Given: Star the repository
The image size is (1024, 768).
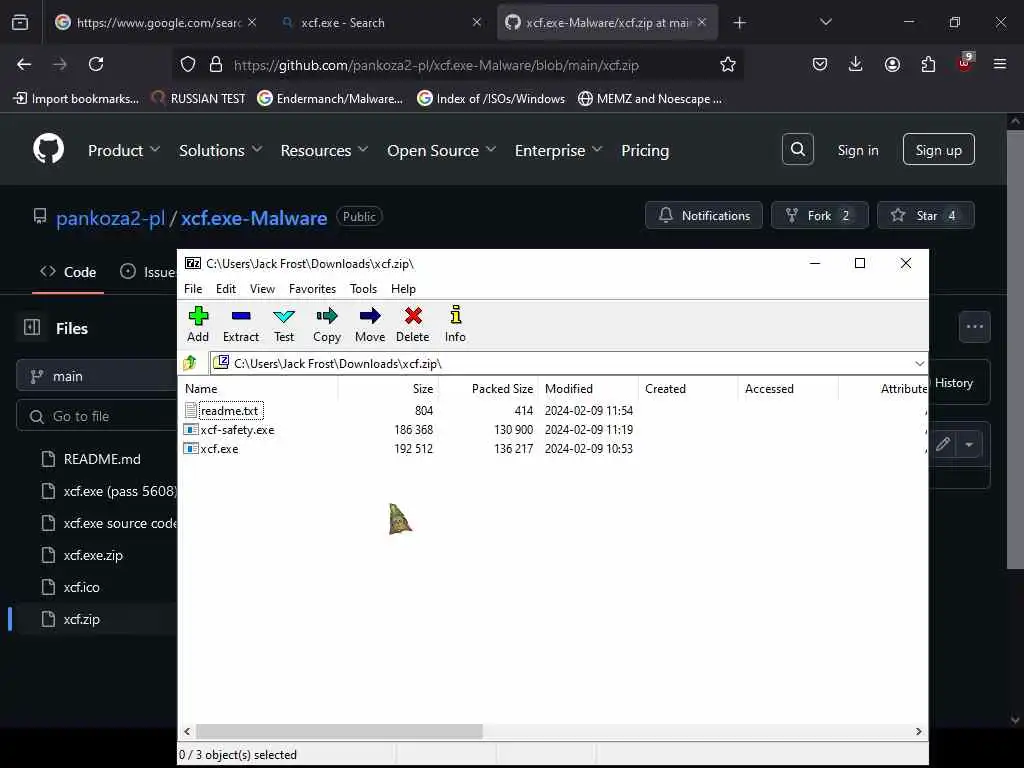Looking at the screenshot, I should [925, 216].
